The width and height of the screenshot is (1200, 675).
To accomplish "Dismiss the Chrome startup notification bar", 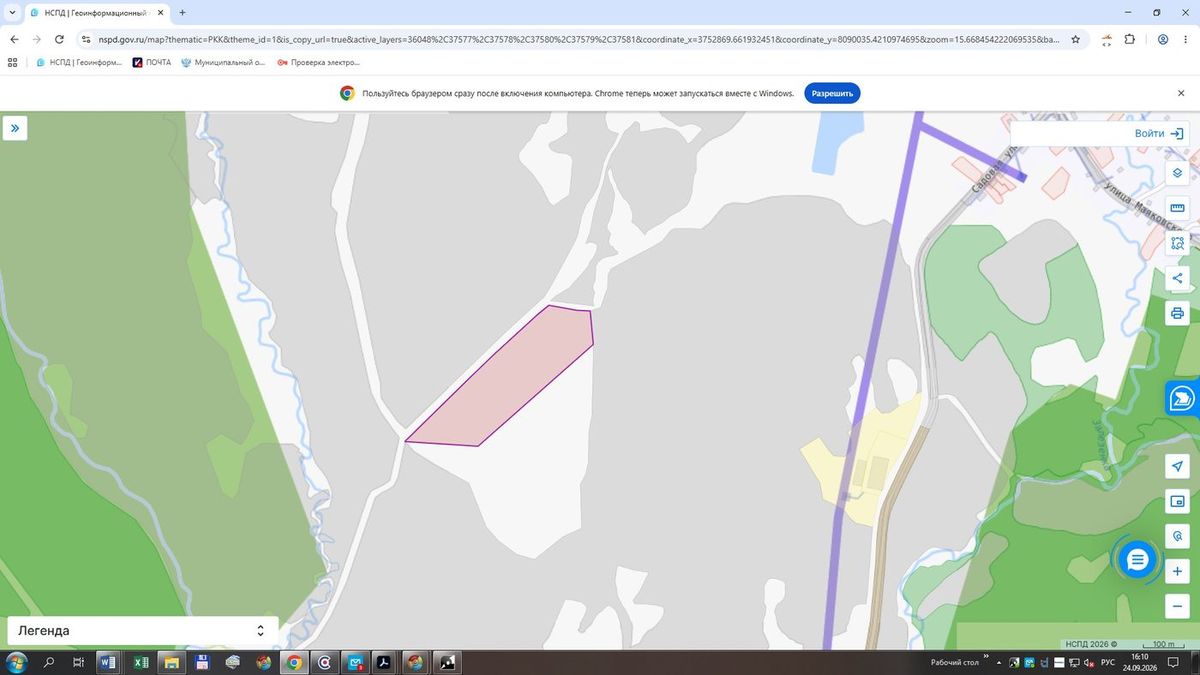I will tap(1181, 93).
